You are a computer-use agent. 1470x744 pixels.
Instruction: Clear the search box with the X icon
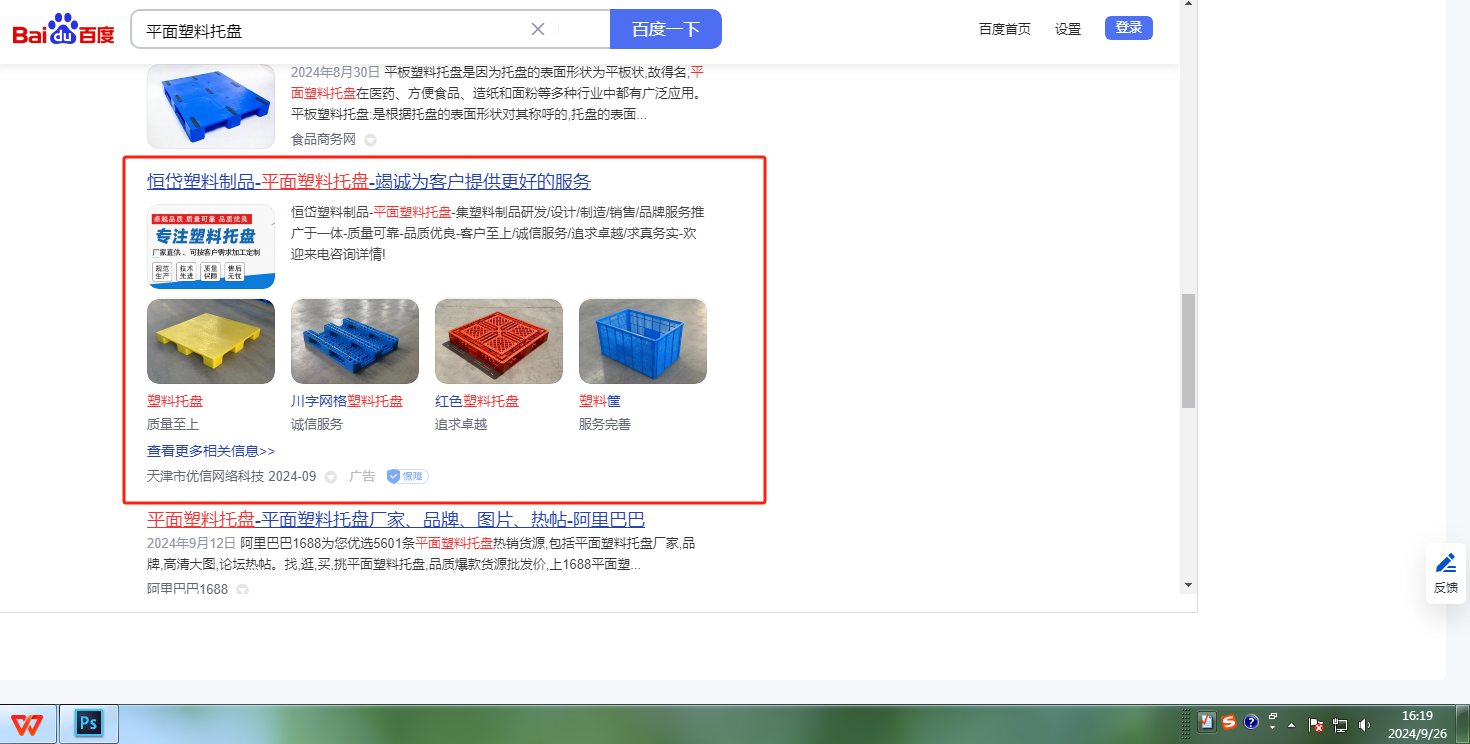click(x=538, y=29)
